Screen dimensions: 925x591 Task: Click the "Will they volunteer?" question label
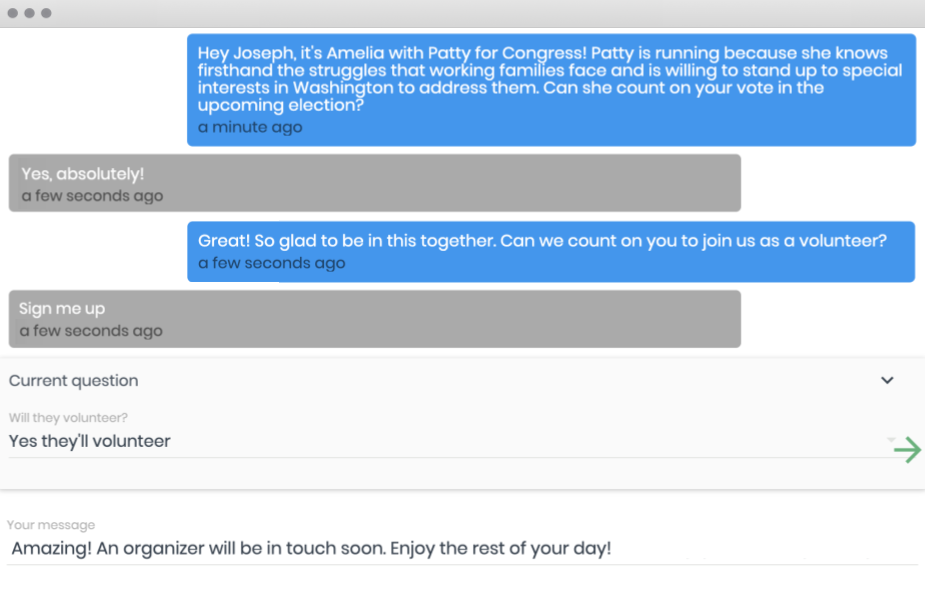coord(68,418)
